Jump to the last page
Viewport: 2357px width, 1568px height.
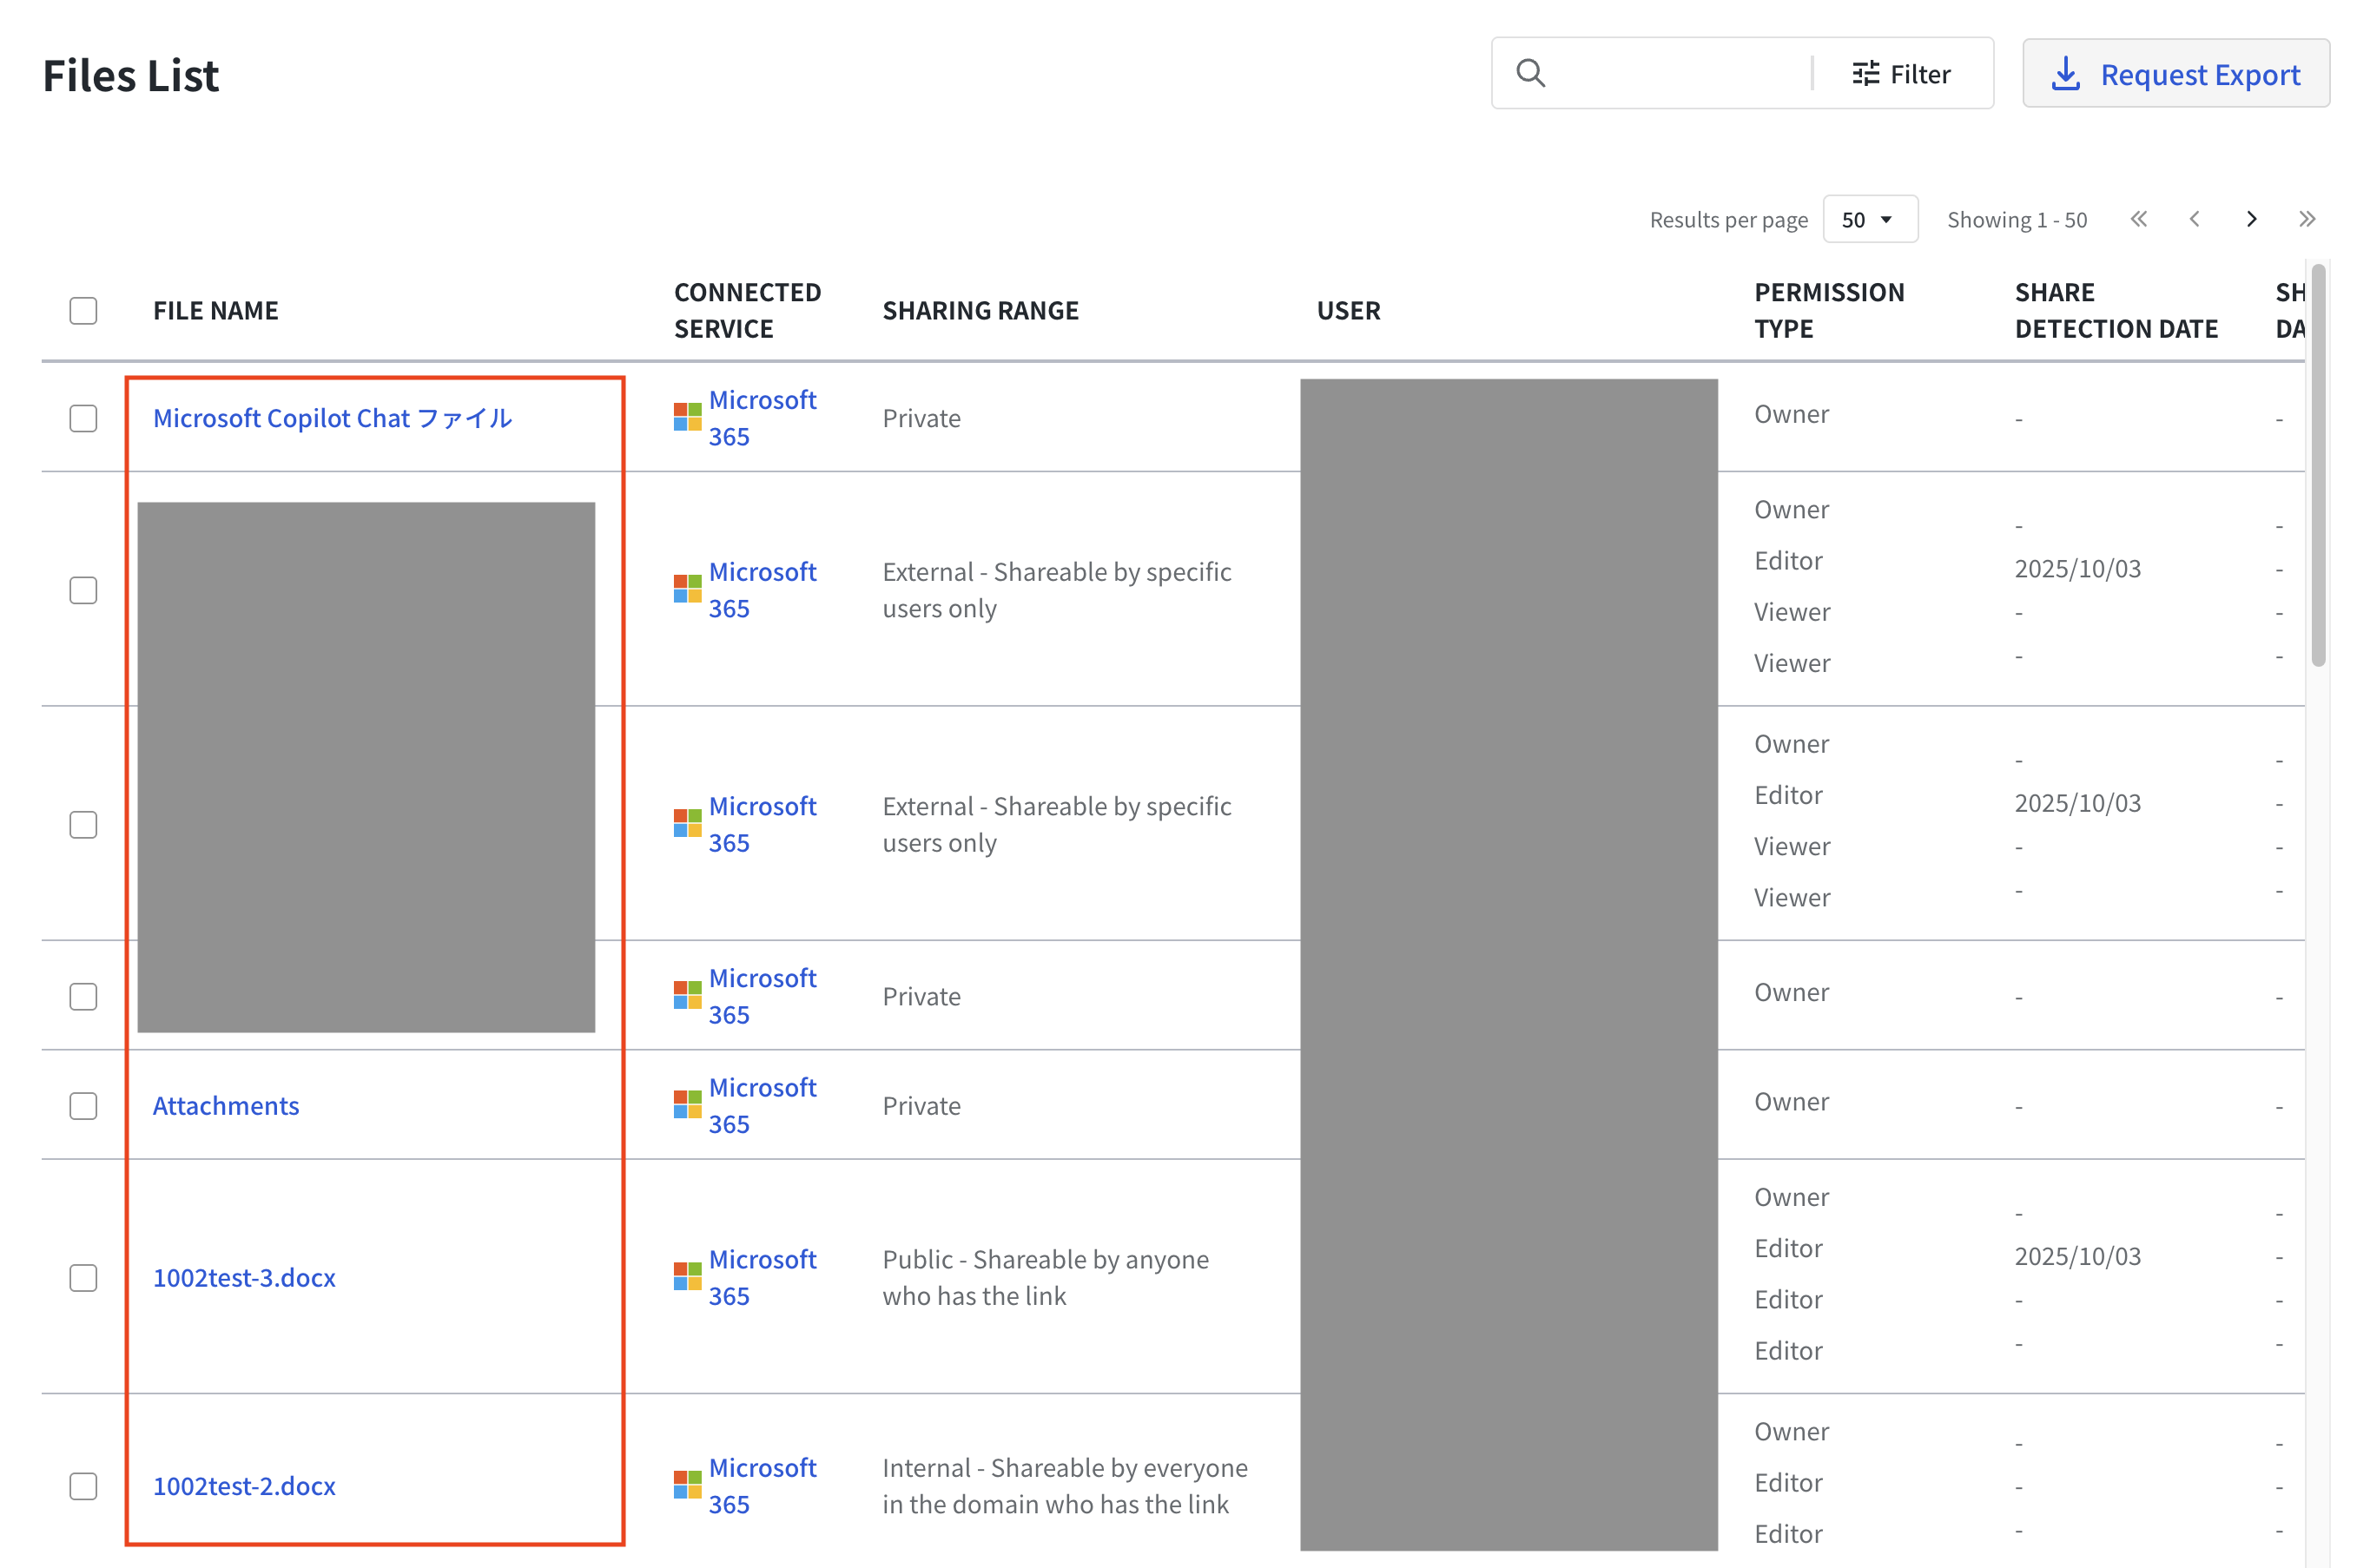coord(2306,219)
